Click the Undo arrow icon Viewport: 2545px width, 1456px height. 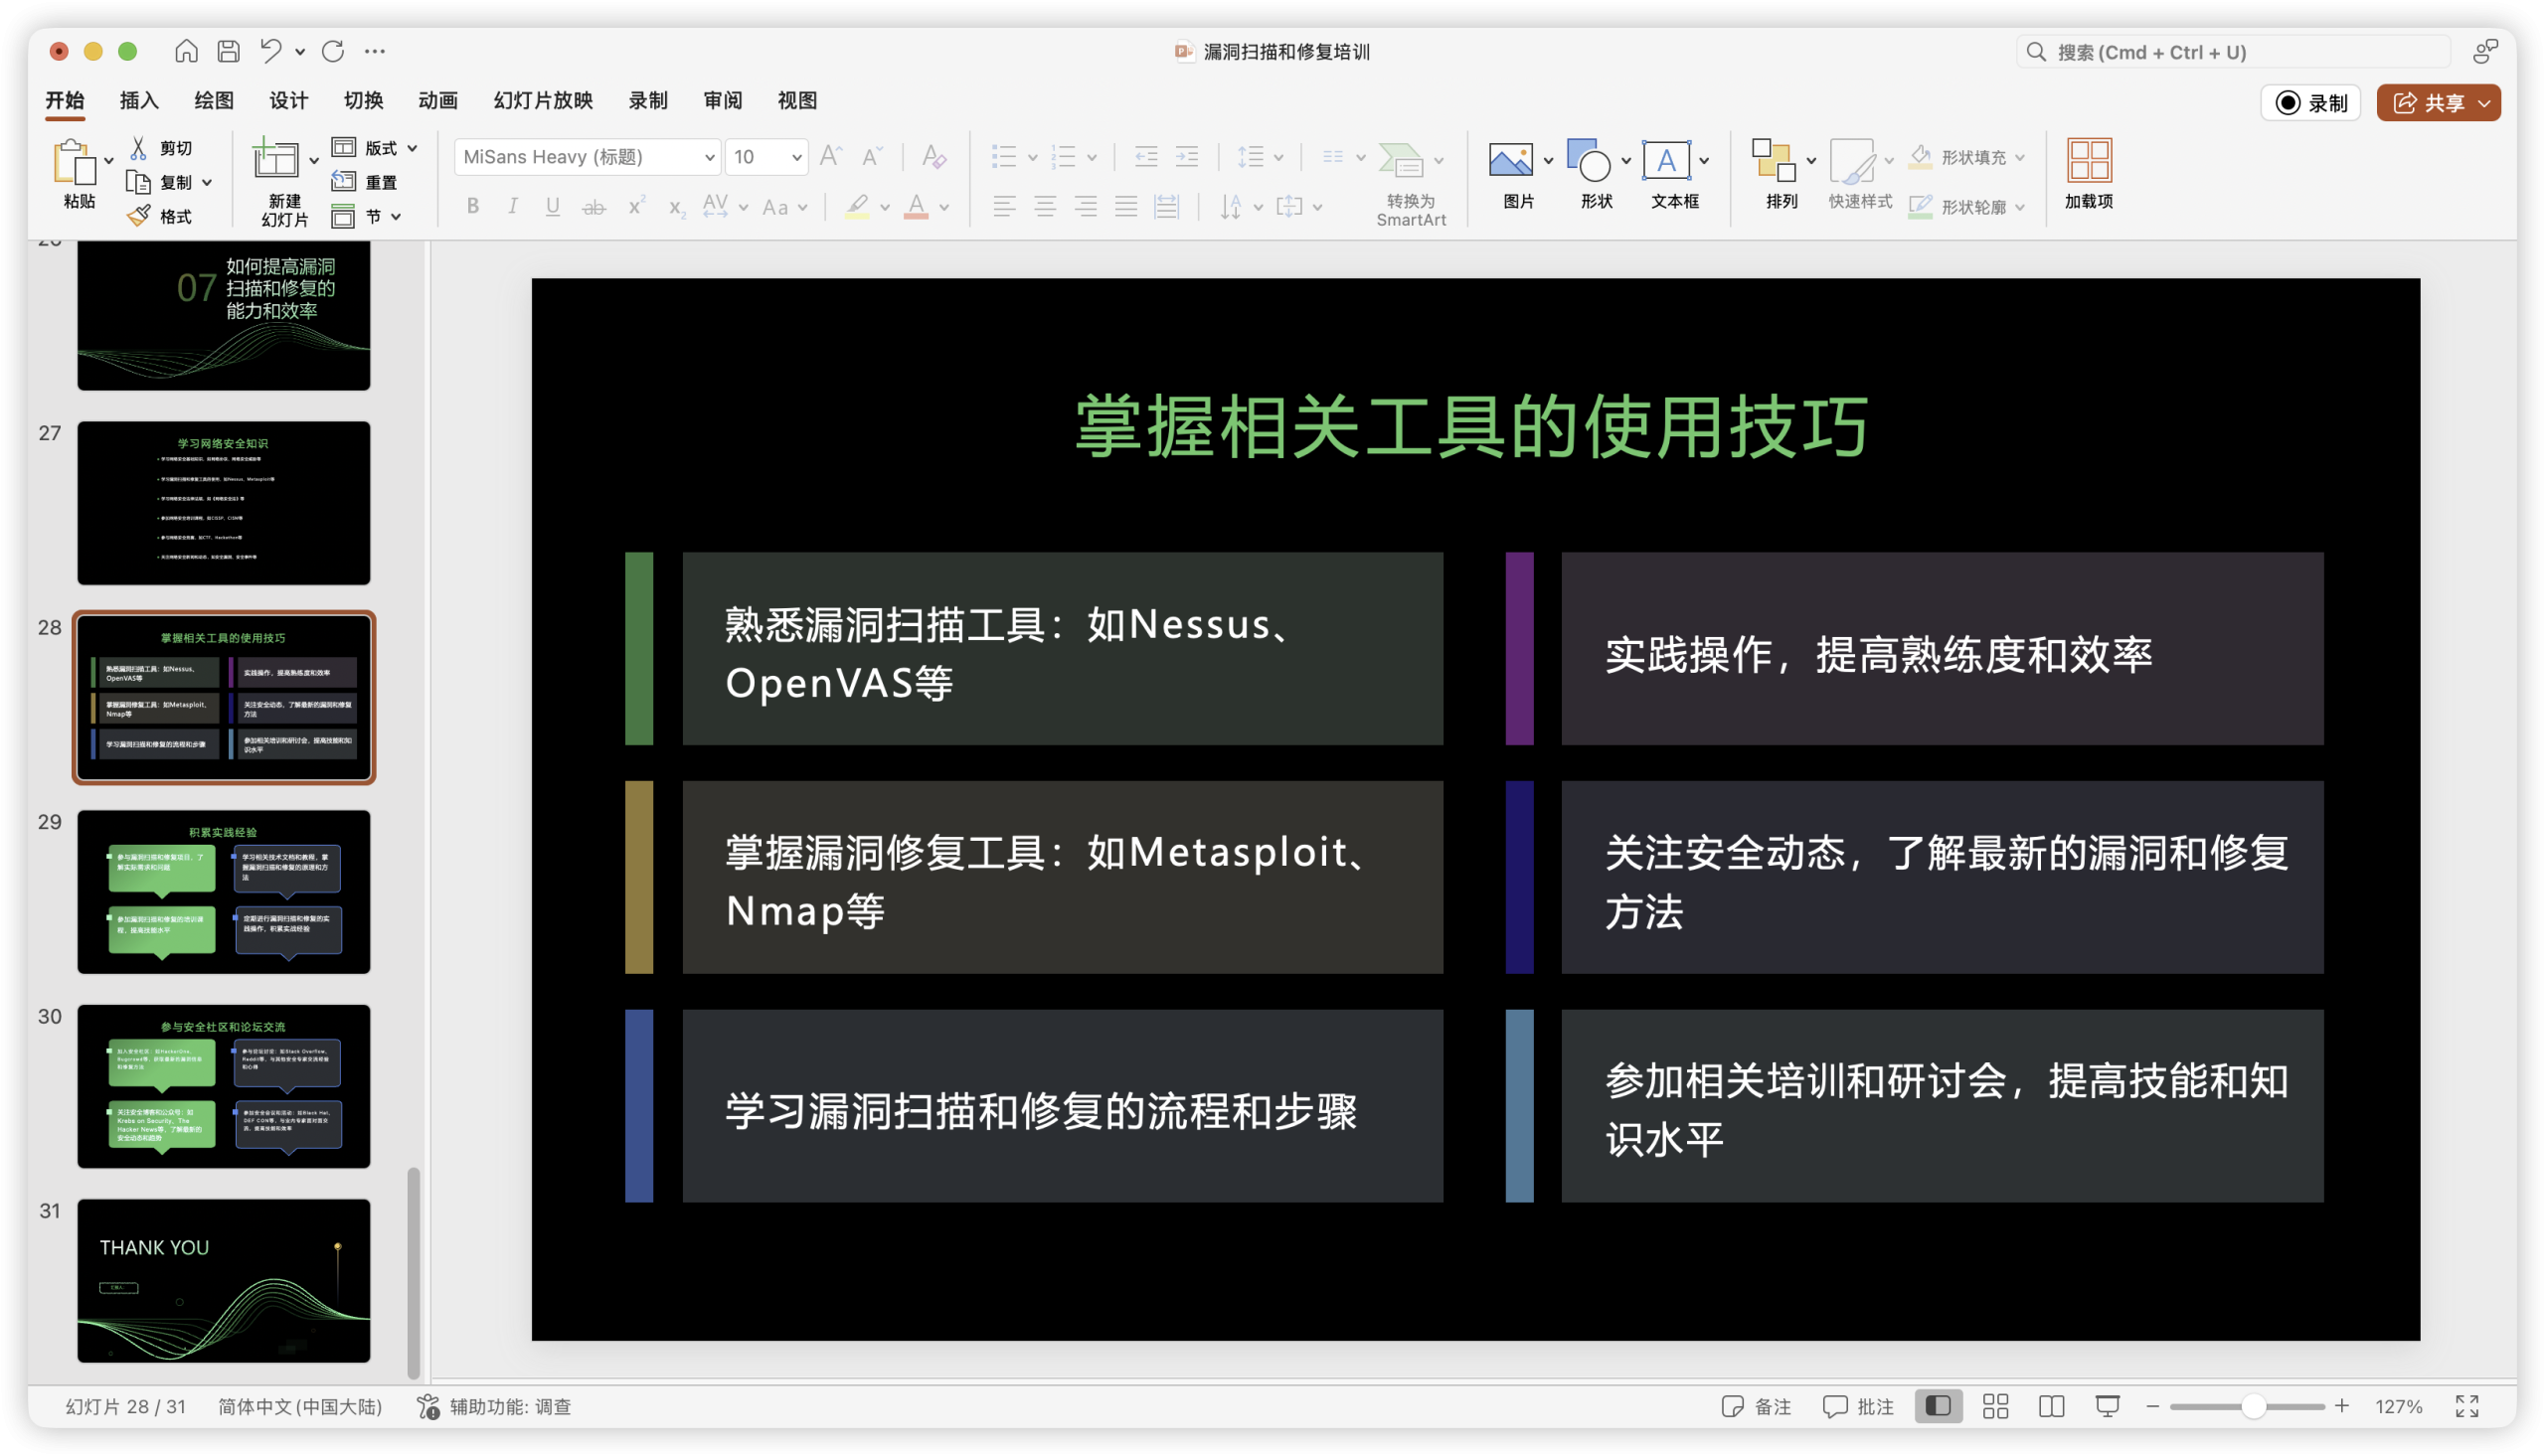[270, 51]
